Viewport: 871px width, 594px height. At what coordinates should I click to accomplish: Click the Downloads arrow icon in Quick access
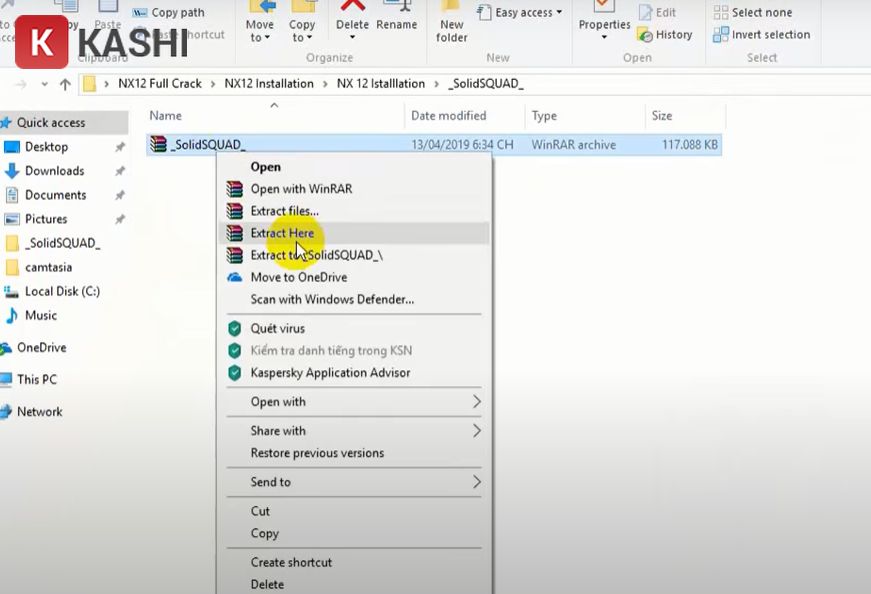click(12, 171)
